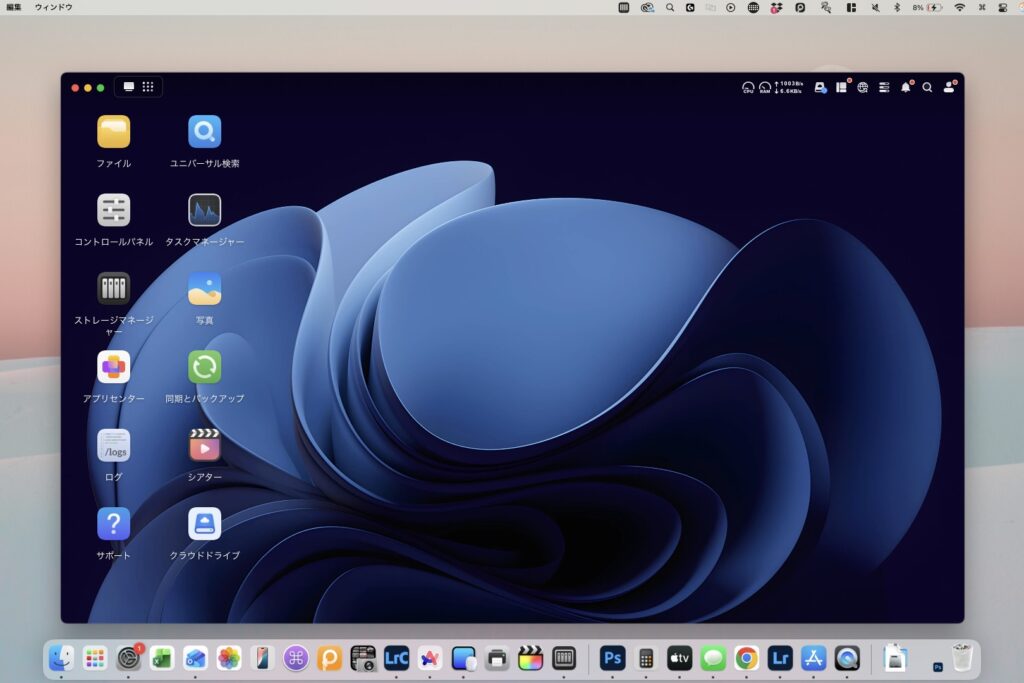
Task: Switch to desktop view in NAS toolbar
Action: pyautogui.click(x=128, y=87)
